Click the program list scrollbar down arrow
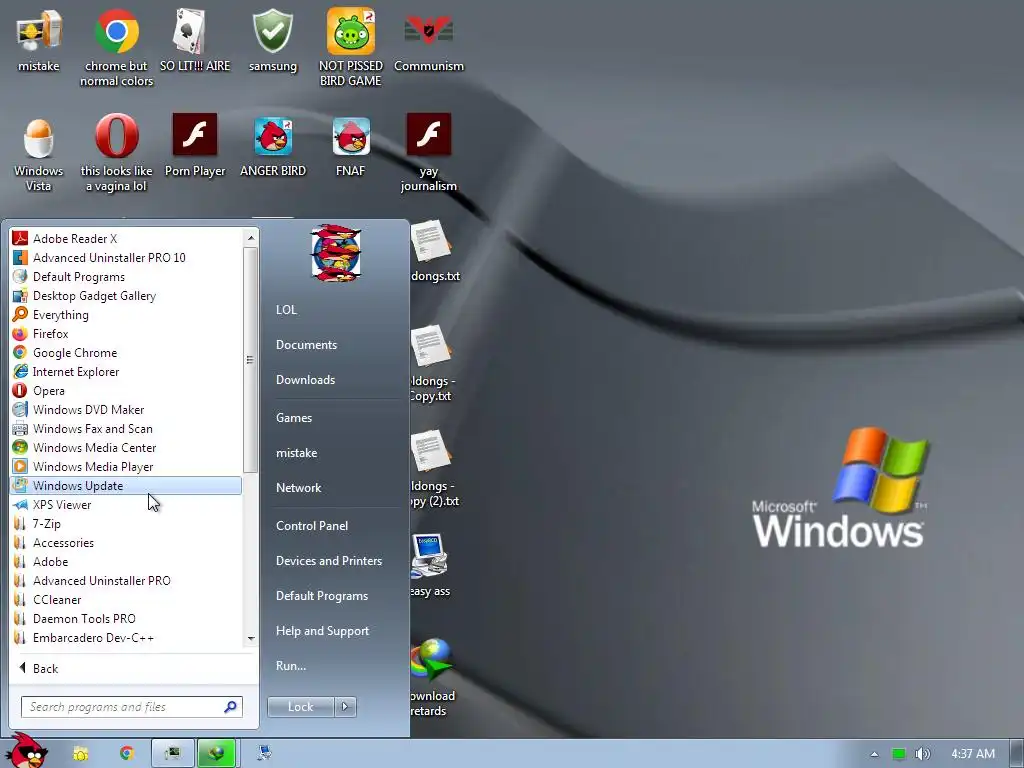This screenshot has height=768, width=1024. [251, 639]
